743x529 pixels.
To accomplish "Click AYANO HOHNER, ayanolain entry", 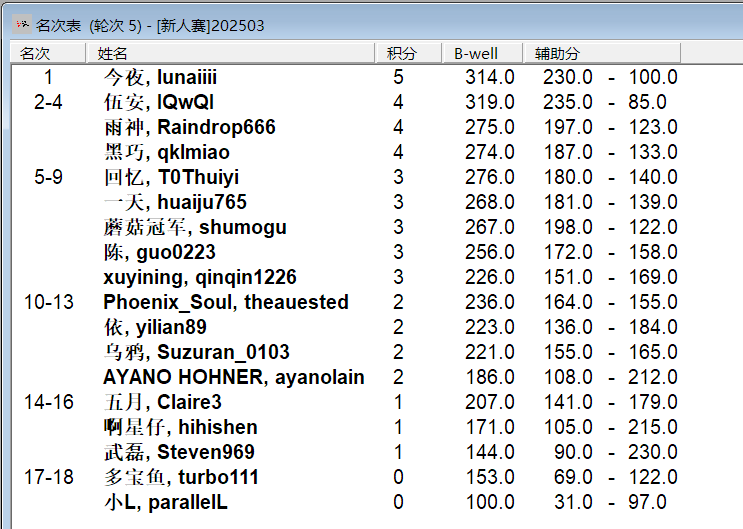I will click(233, 378).
